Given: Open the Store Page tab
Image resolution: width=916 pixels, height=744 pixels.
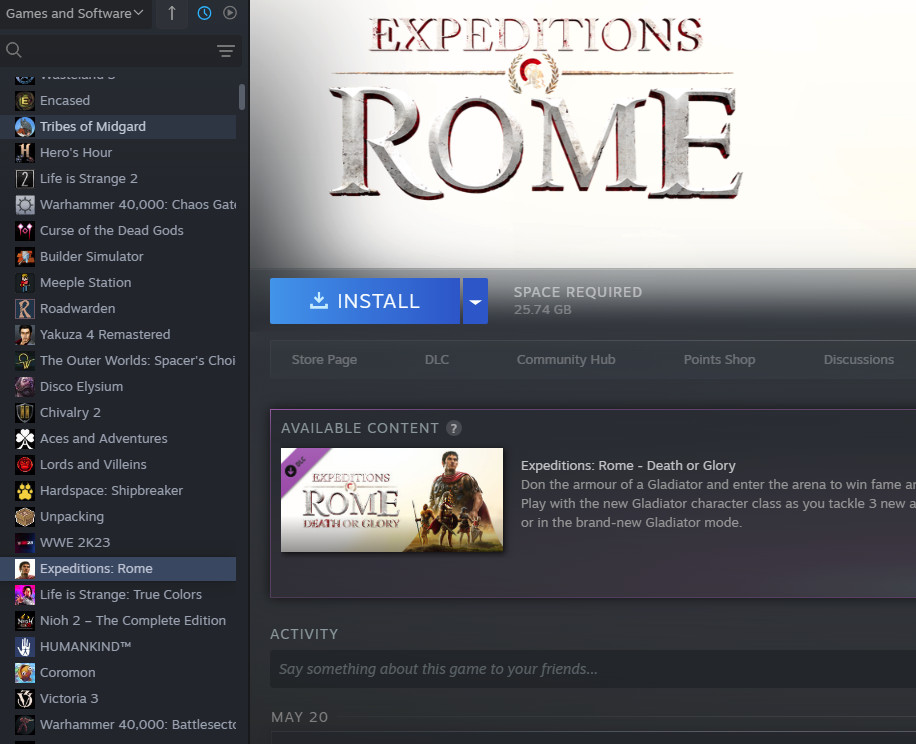Looking at the screenshot, I should (324, 360).
